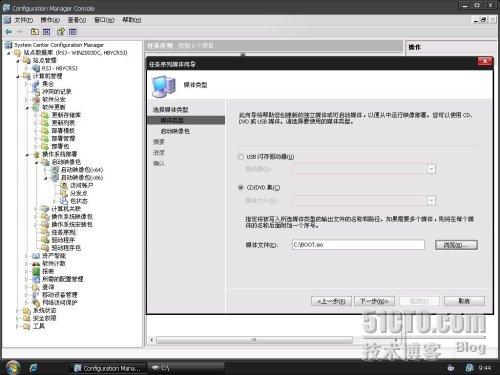Viewport: 500px width, 375px height.
Task: Open the 文件 menu
Action: [23, 20]
